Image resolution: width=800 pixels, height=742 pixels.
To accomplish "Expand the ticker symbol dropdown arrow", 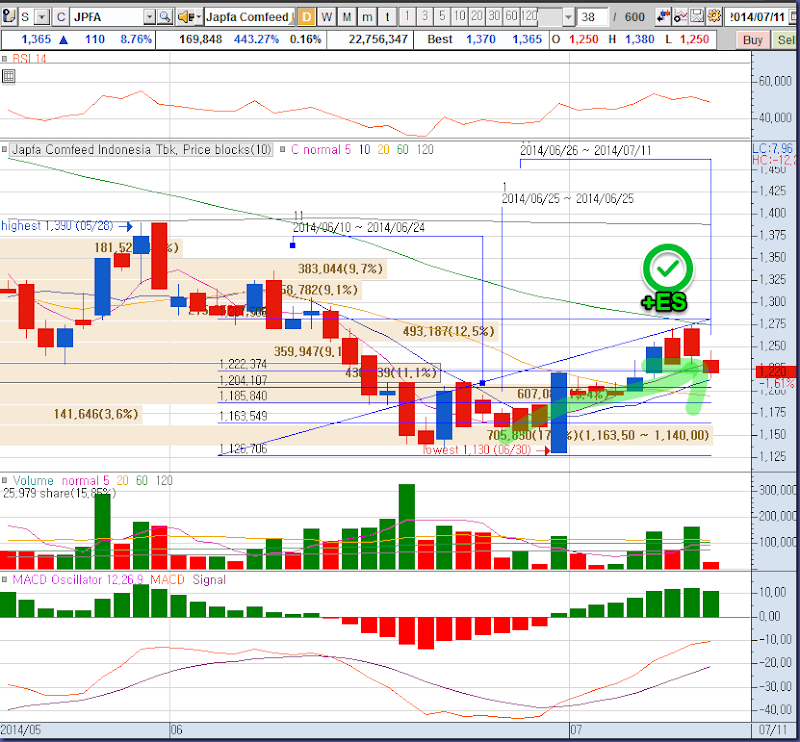I will [x=149, y=17].
